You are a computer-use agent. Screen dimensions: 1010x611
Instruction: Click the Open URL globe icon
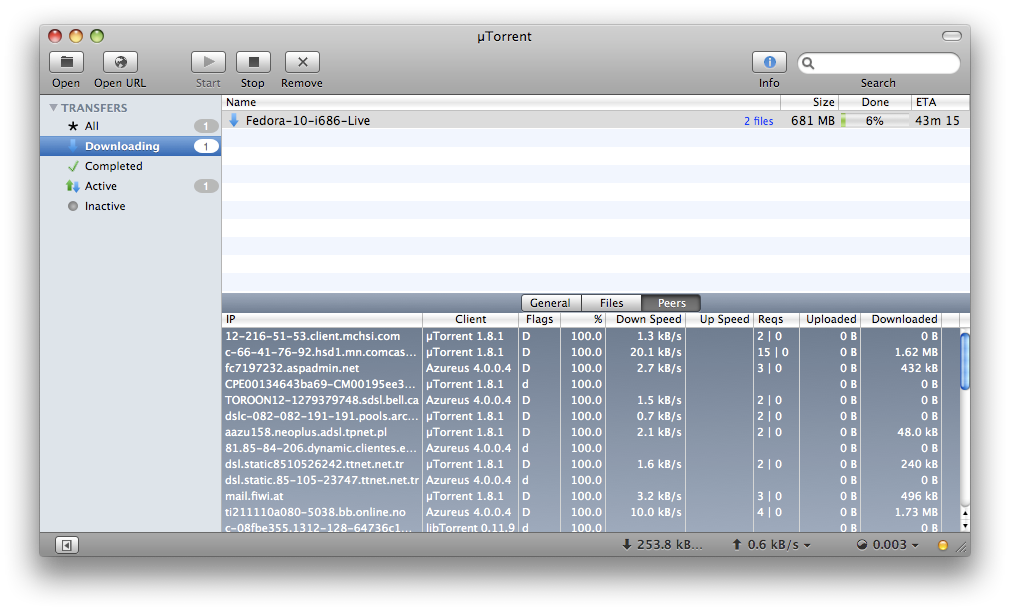point(120,62)
